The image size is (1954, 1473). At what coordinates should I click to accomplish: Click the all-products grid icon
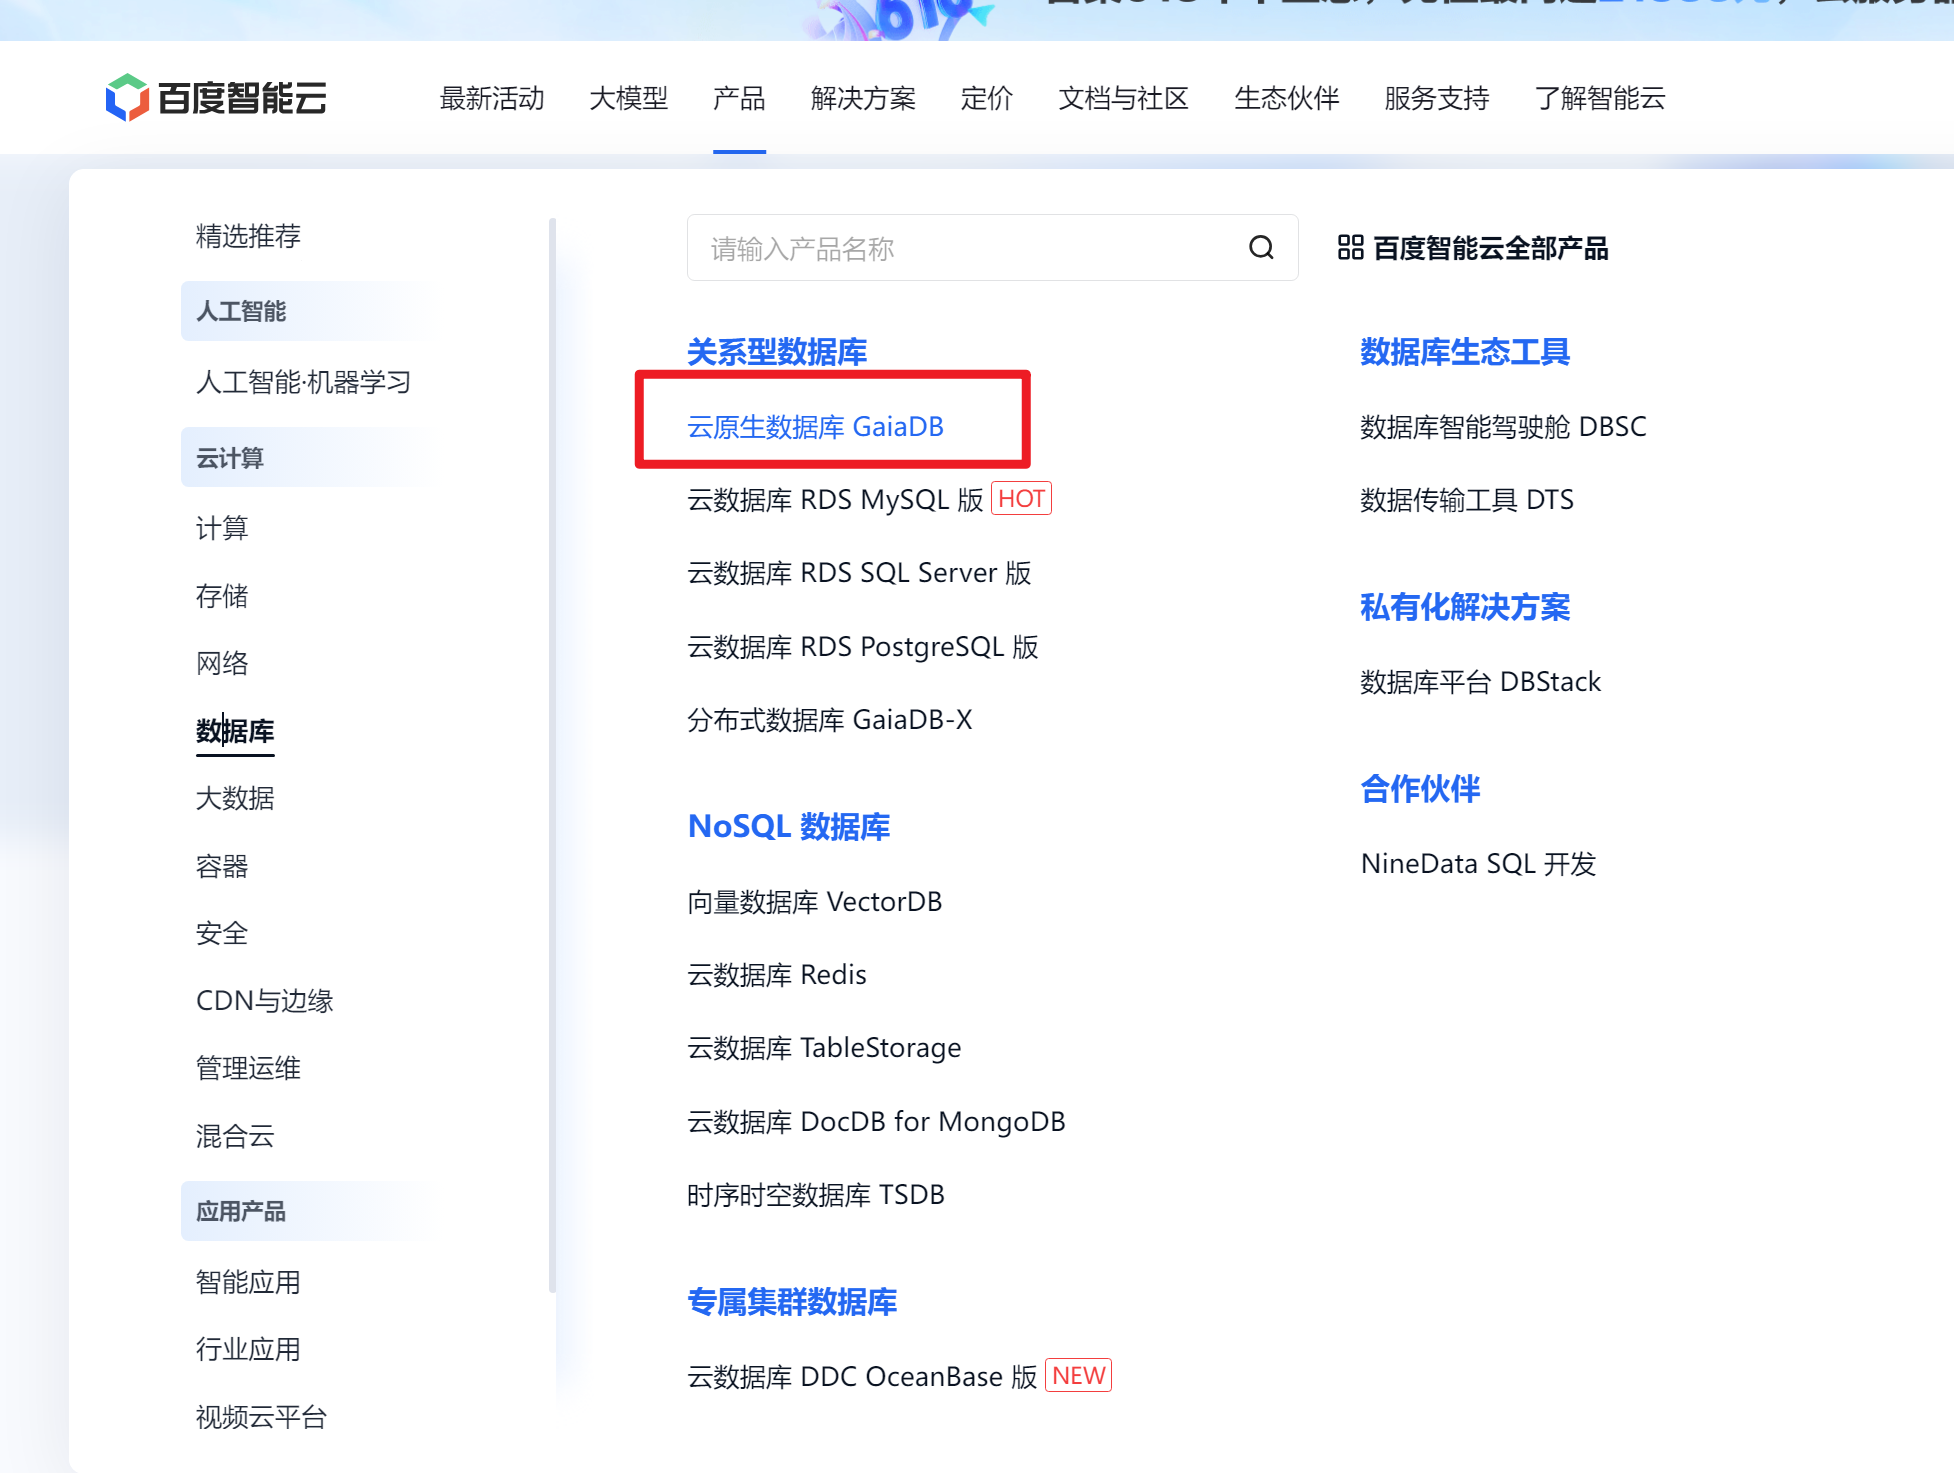tap(1350, 248)
